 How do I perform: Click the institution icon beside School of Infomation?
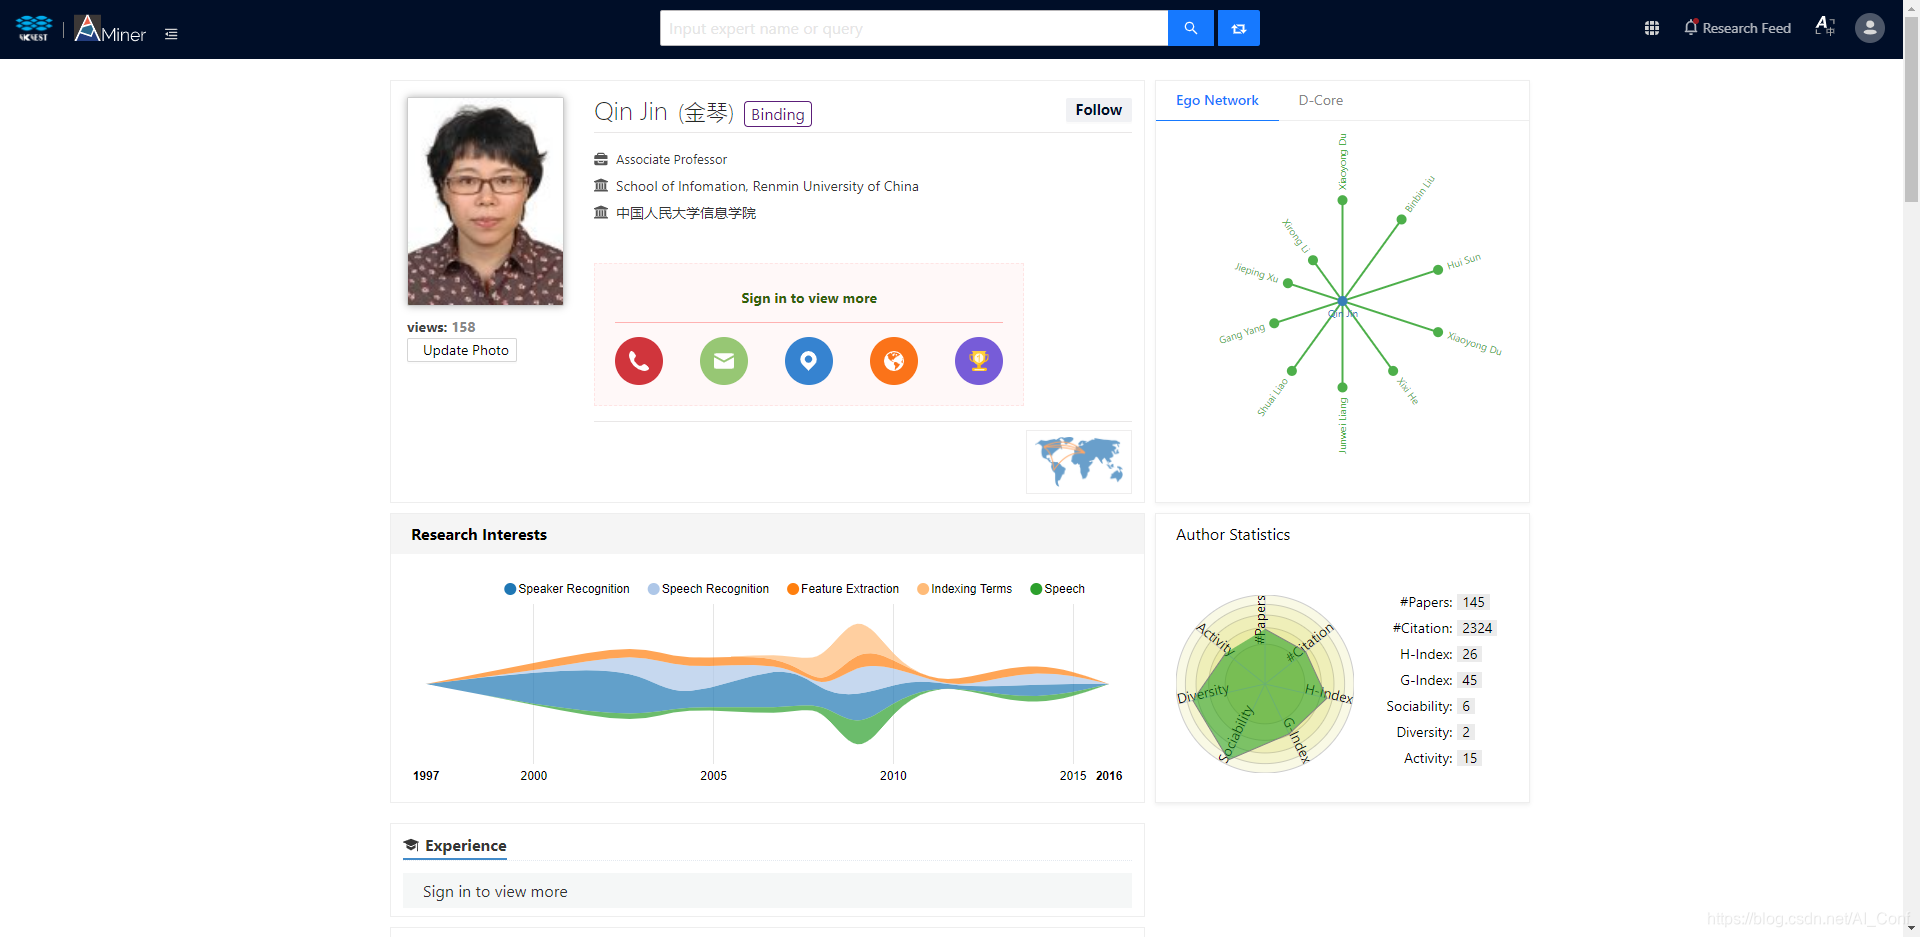pyautogui.click(x=601, y=186)
